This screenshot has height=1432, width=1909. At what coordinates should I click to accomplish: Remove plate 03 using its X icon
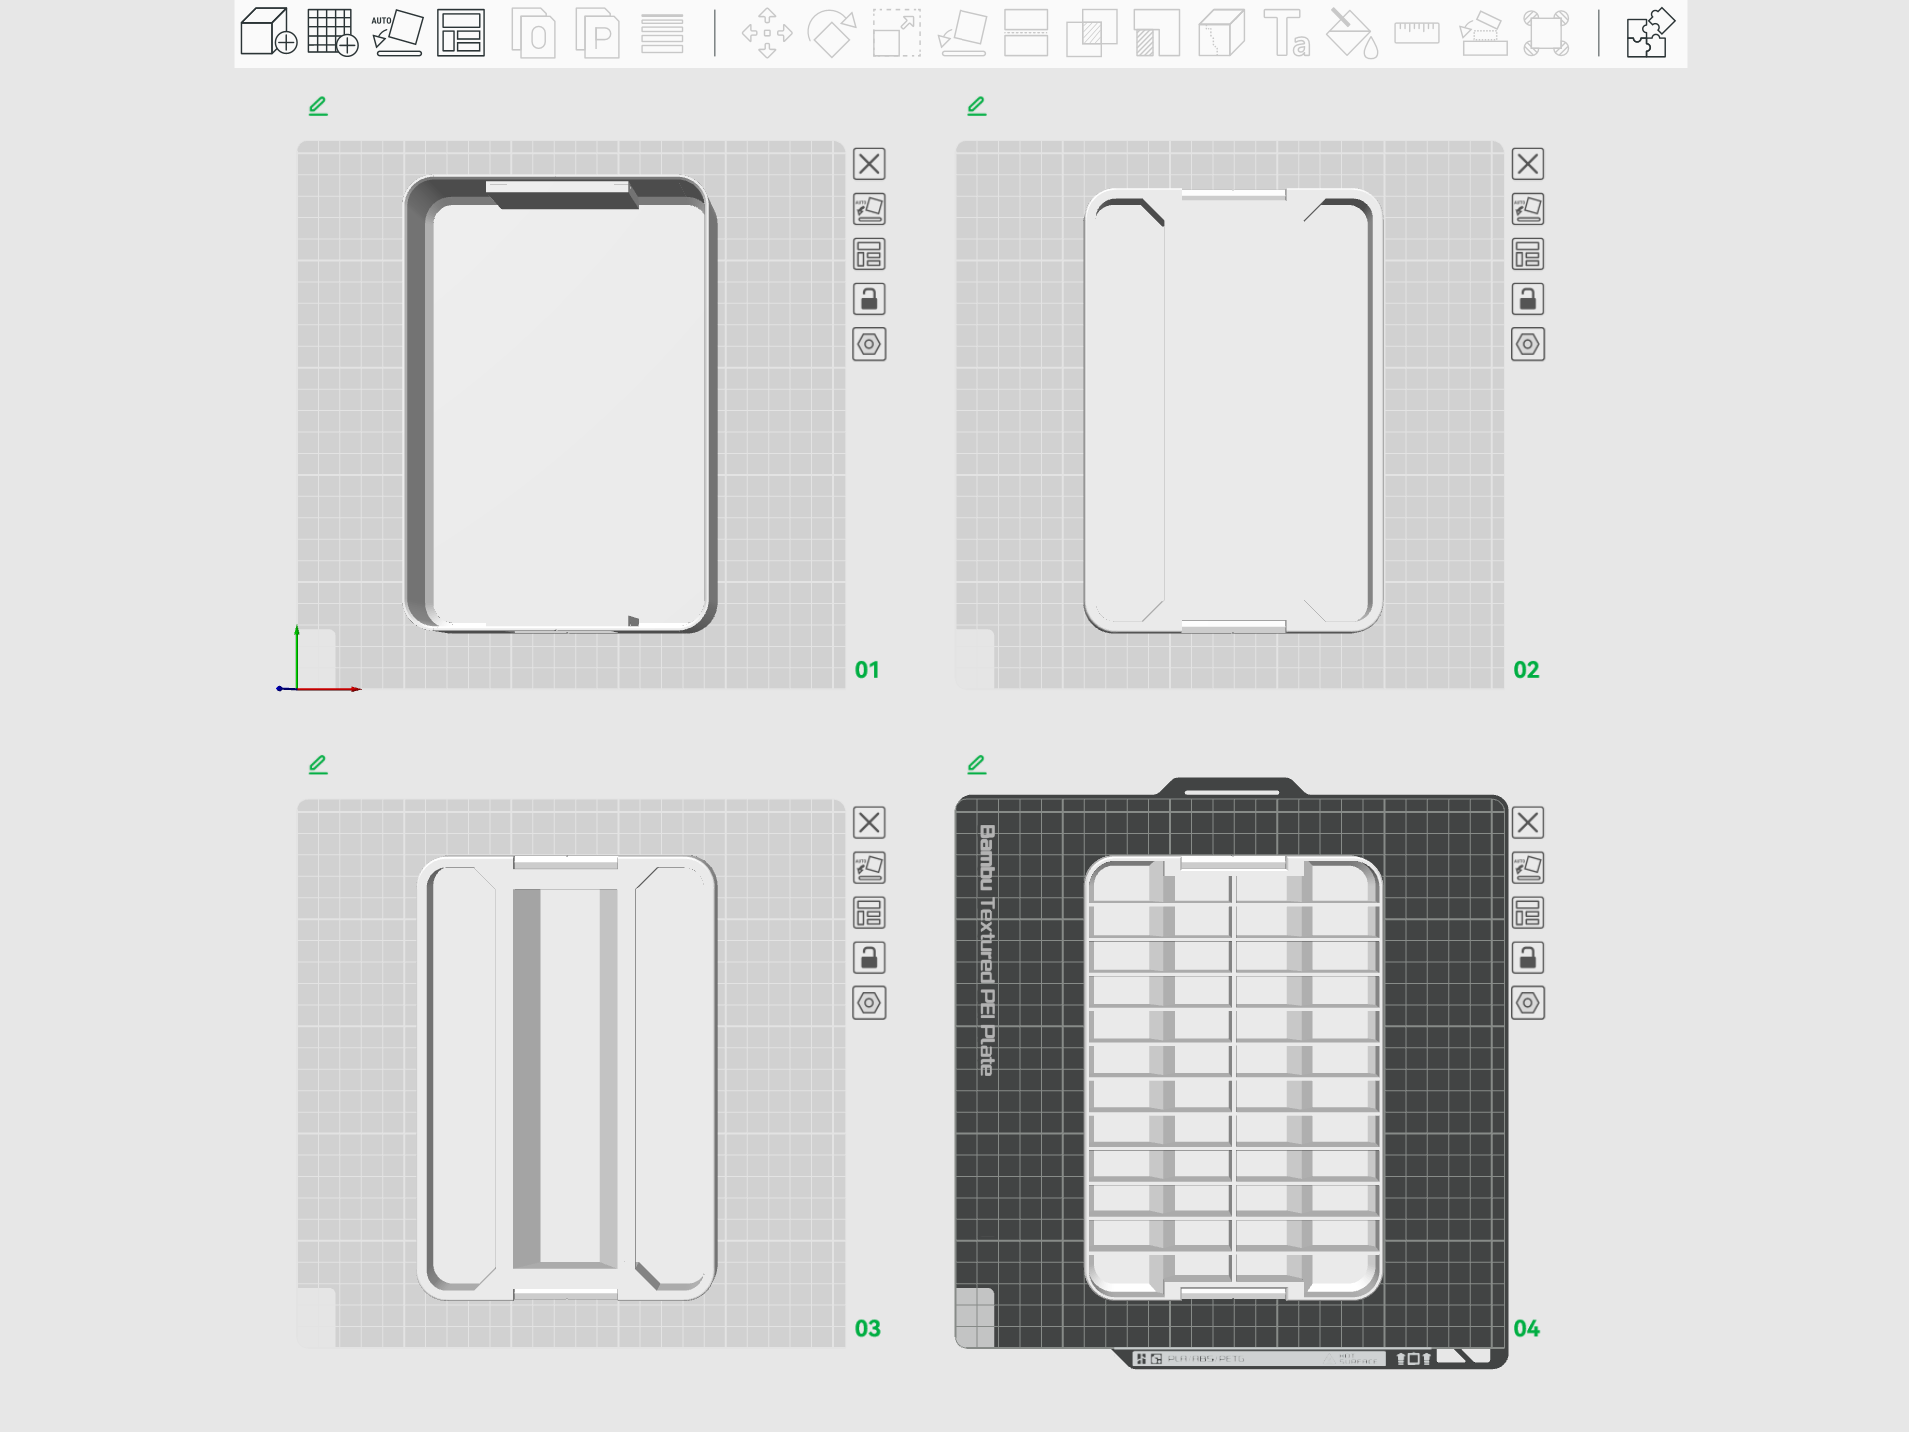point(869,823)
